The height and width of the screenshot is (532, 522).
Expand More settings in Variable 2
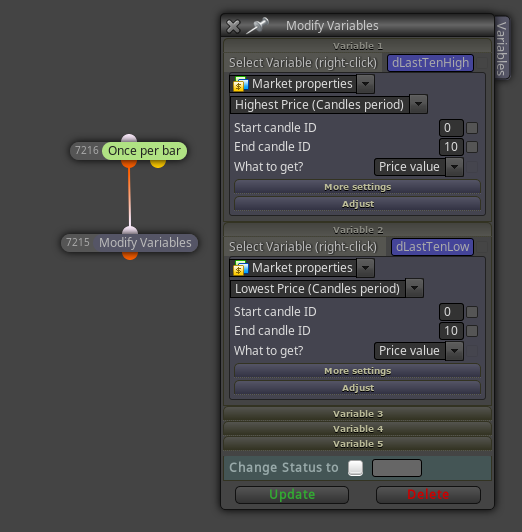[x=357, y=371]
